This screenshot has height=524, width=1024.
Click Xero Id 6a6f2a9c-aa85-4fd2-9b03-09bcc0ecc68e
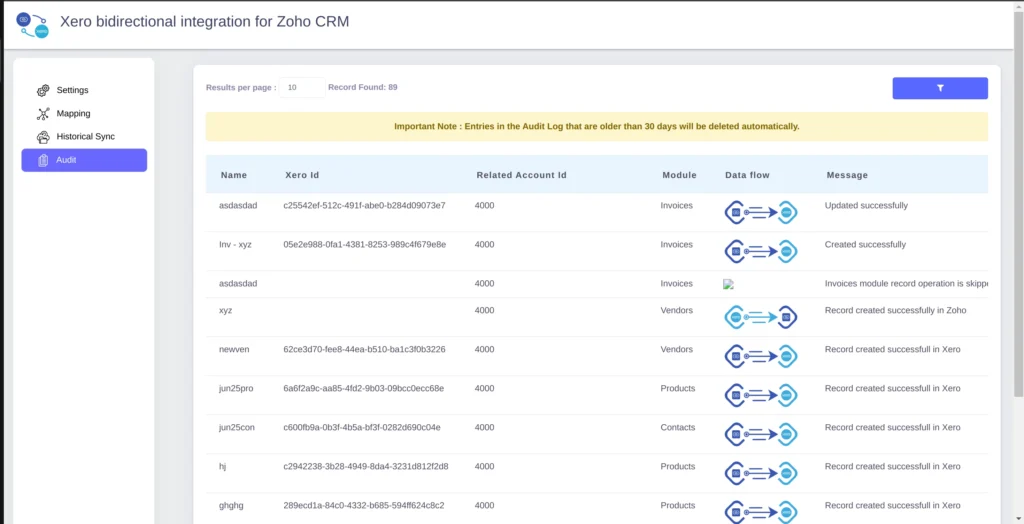364,389
